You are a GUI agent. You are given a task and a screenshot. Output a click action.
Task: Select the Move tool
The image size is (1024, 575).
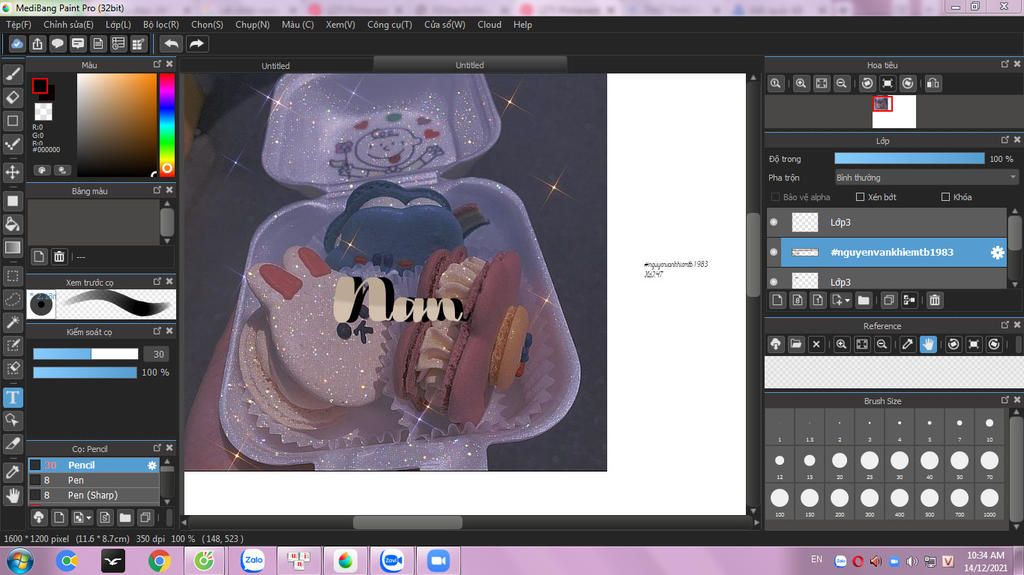tap(12, 172)
